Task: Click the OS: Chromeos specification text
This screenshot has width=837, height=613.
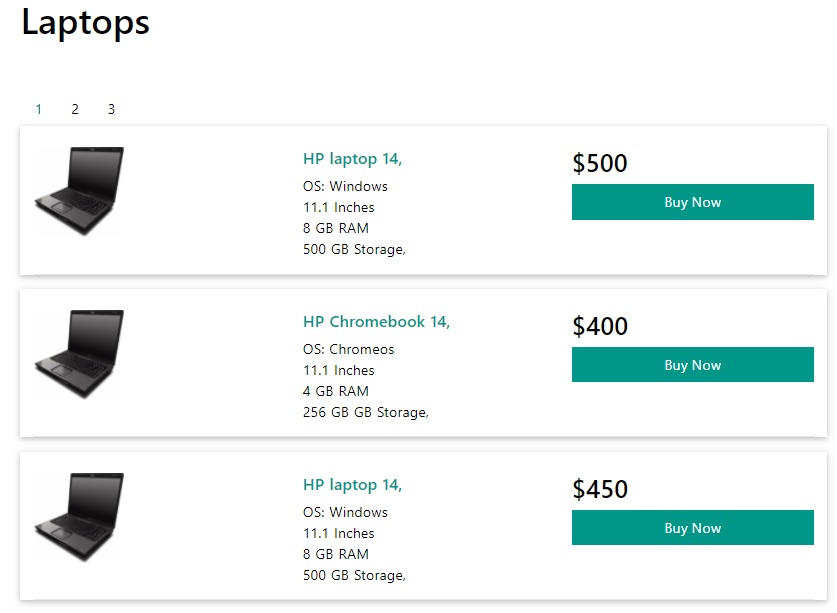Action: pos(348,349)
